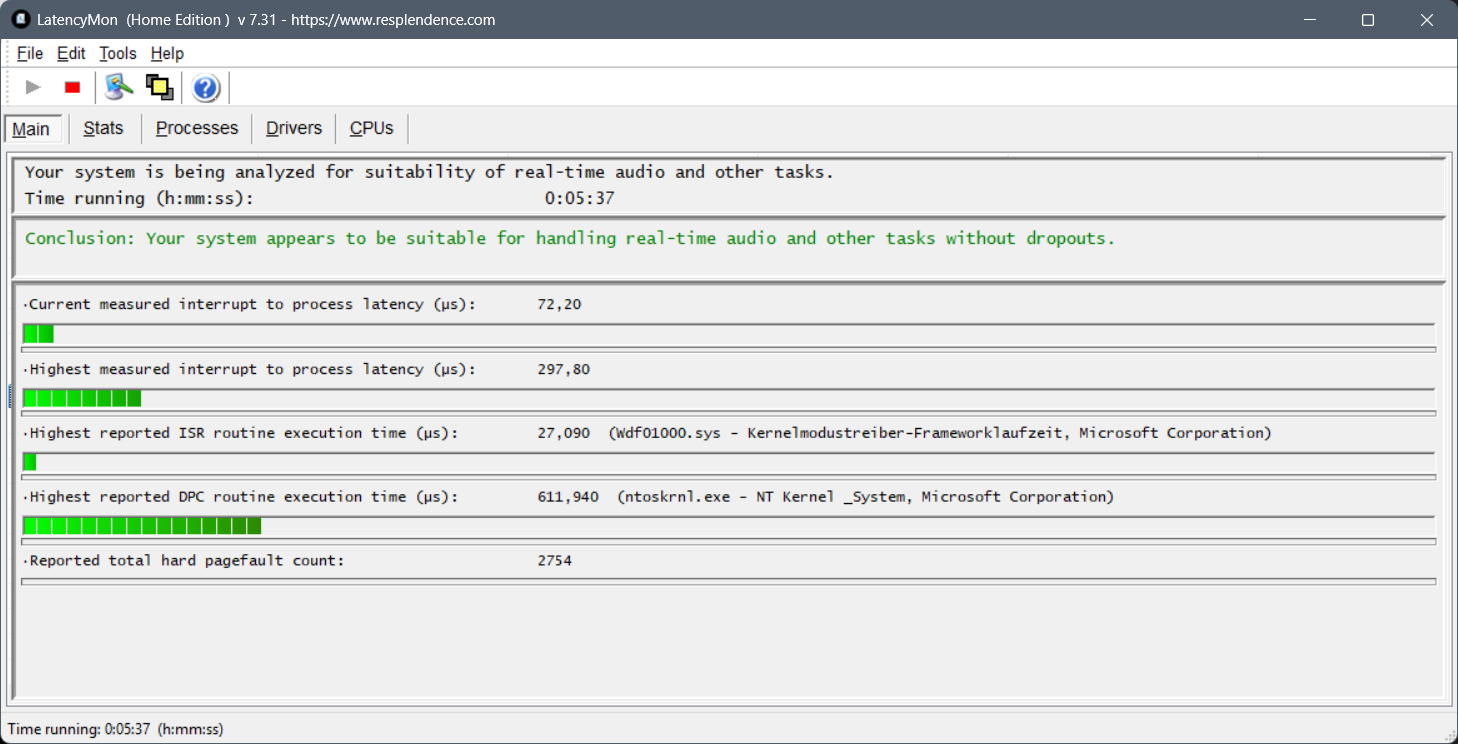
Task: Stop the monitor with red square
Action: click(72, 88)
